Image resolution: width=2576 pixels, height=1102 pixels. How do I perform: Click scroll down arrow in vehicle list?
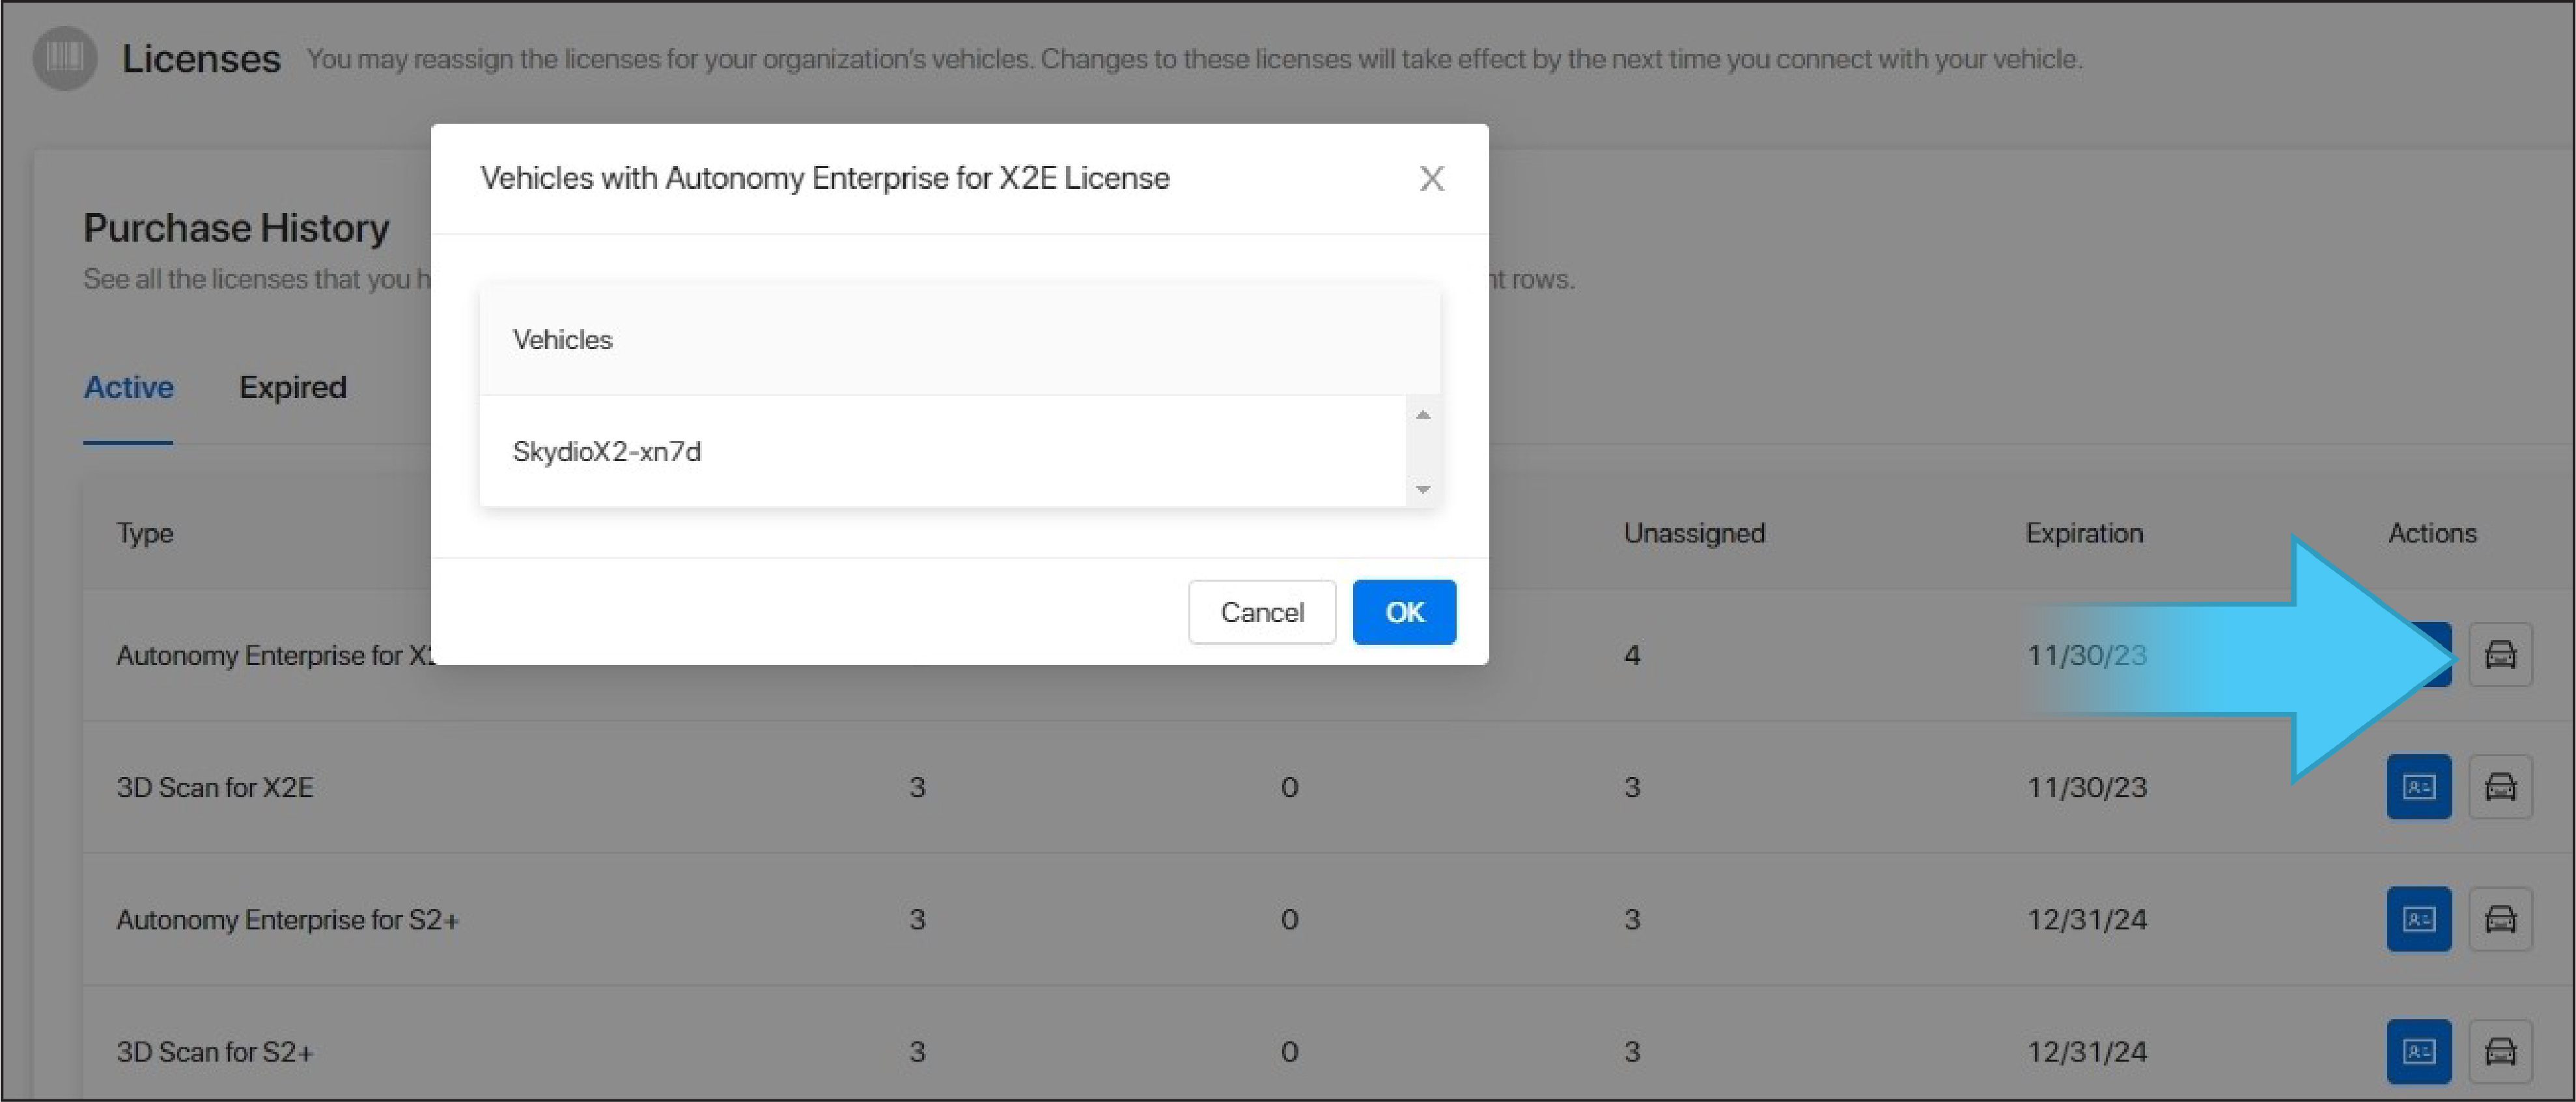tap(1423, 489)
